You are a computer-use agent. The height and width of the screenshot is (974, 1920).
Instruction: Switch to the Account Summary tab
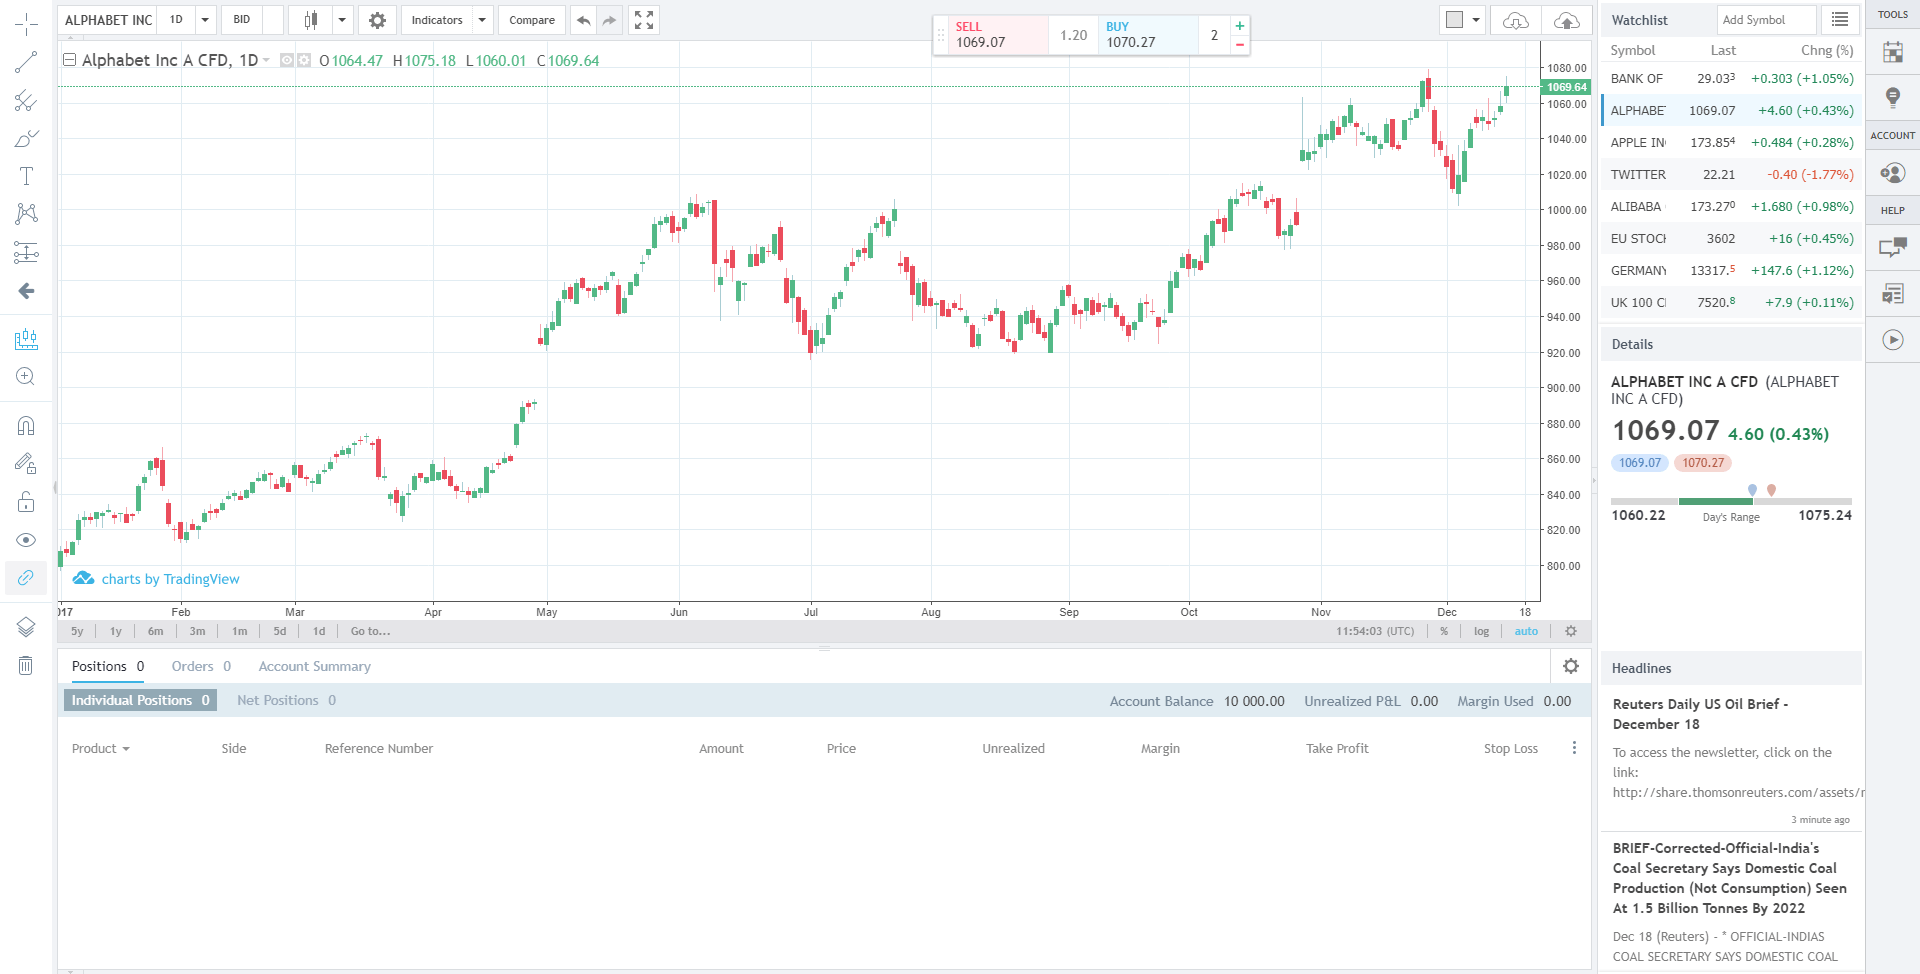pyautogui.click(x=314, y=666)
